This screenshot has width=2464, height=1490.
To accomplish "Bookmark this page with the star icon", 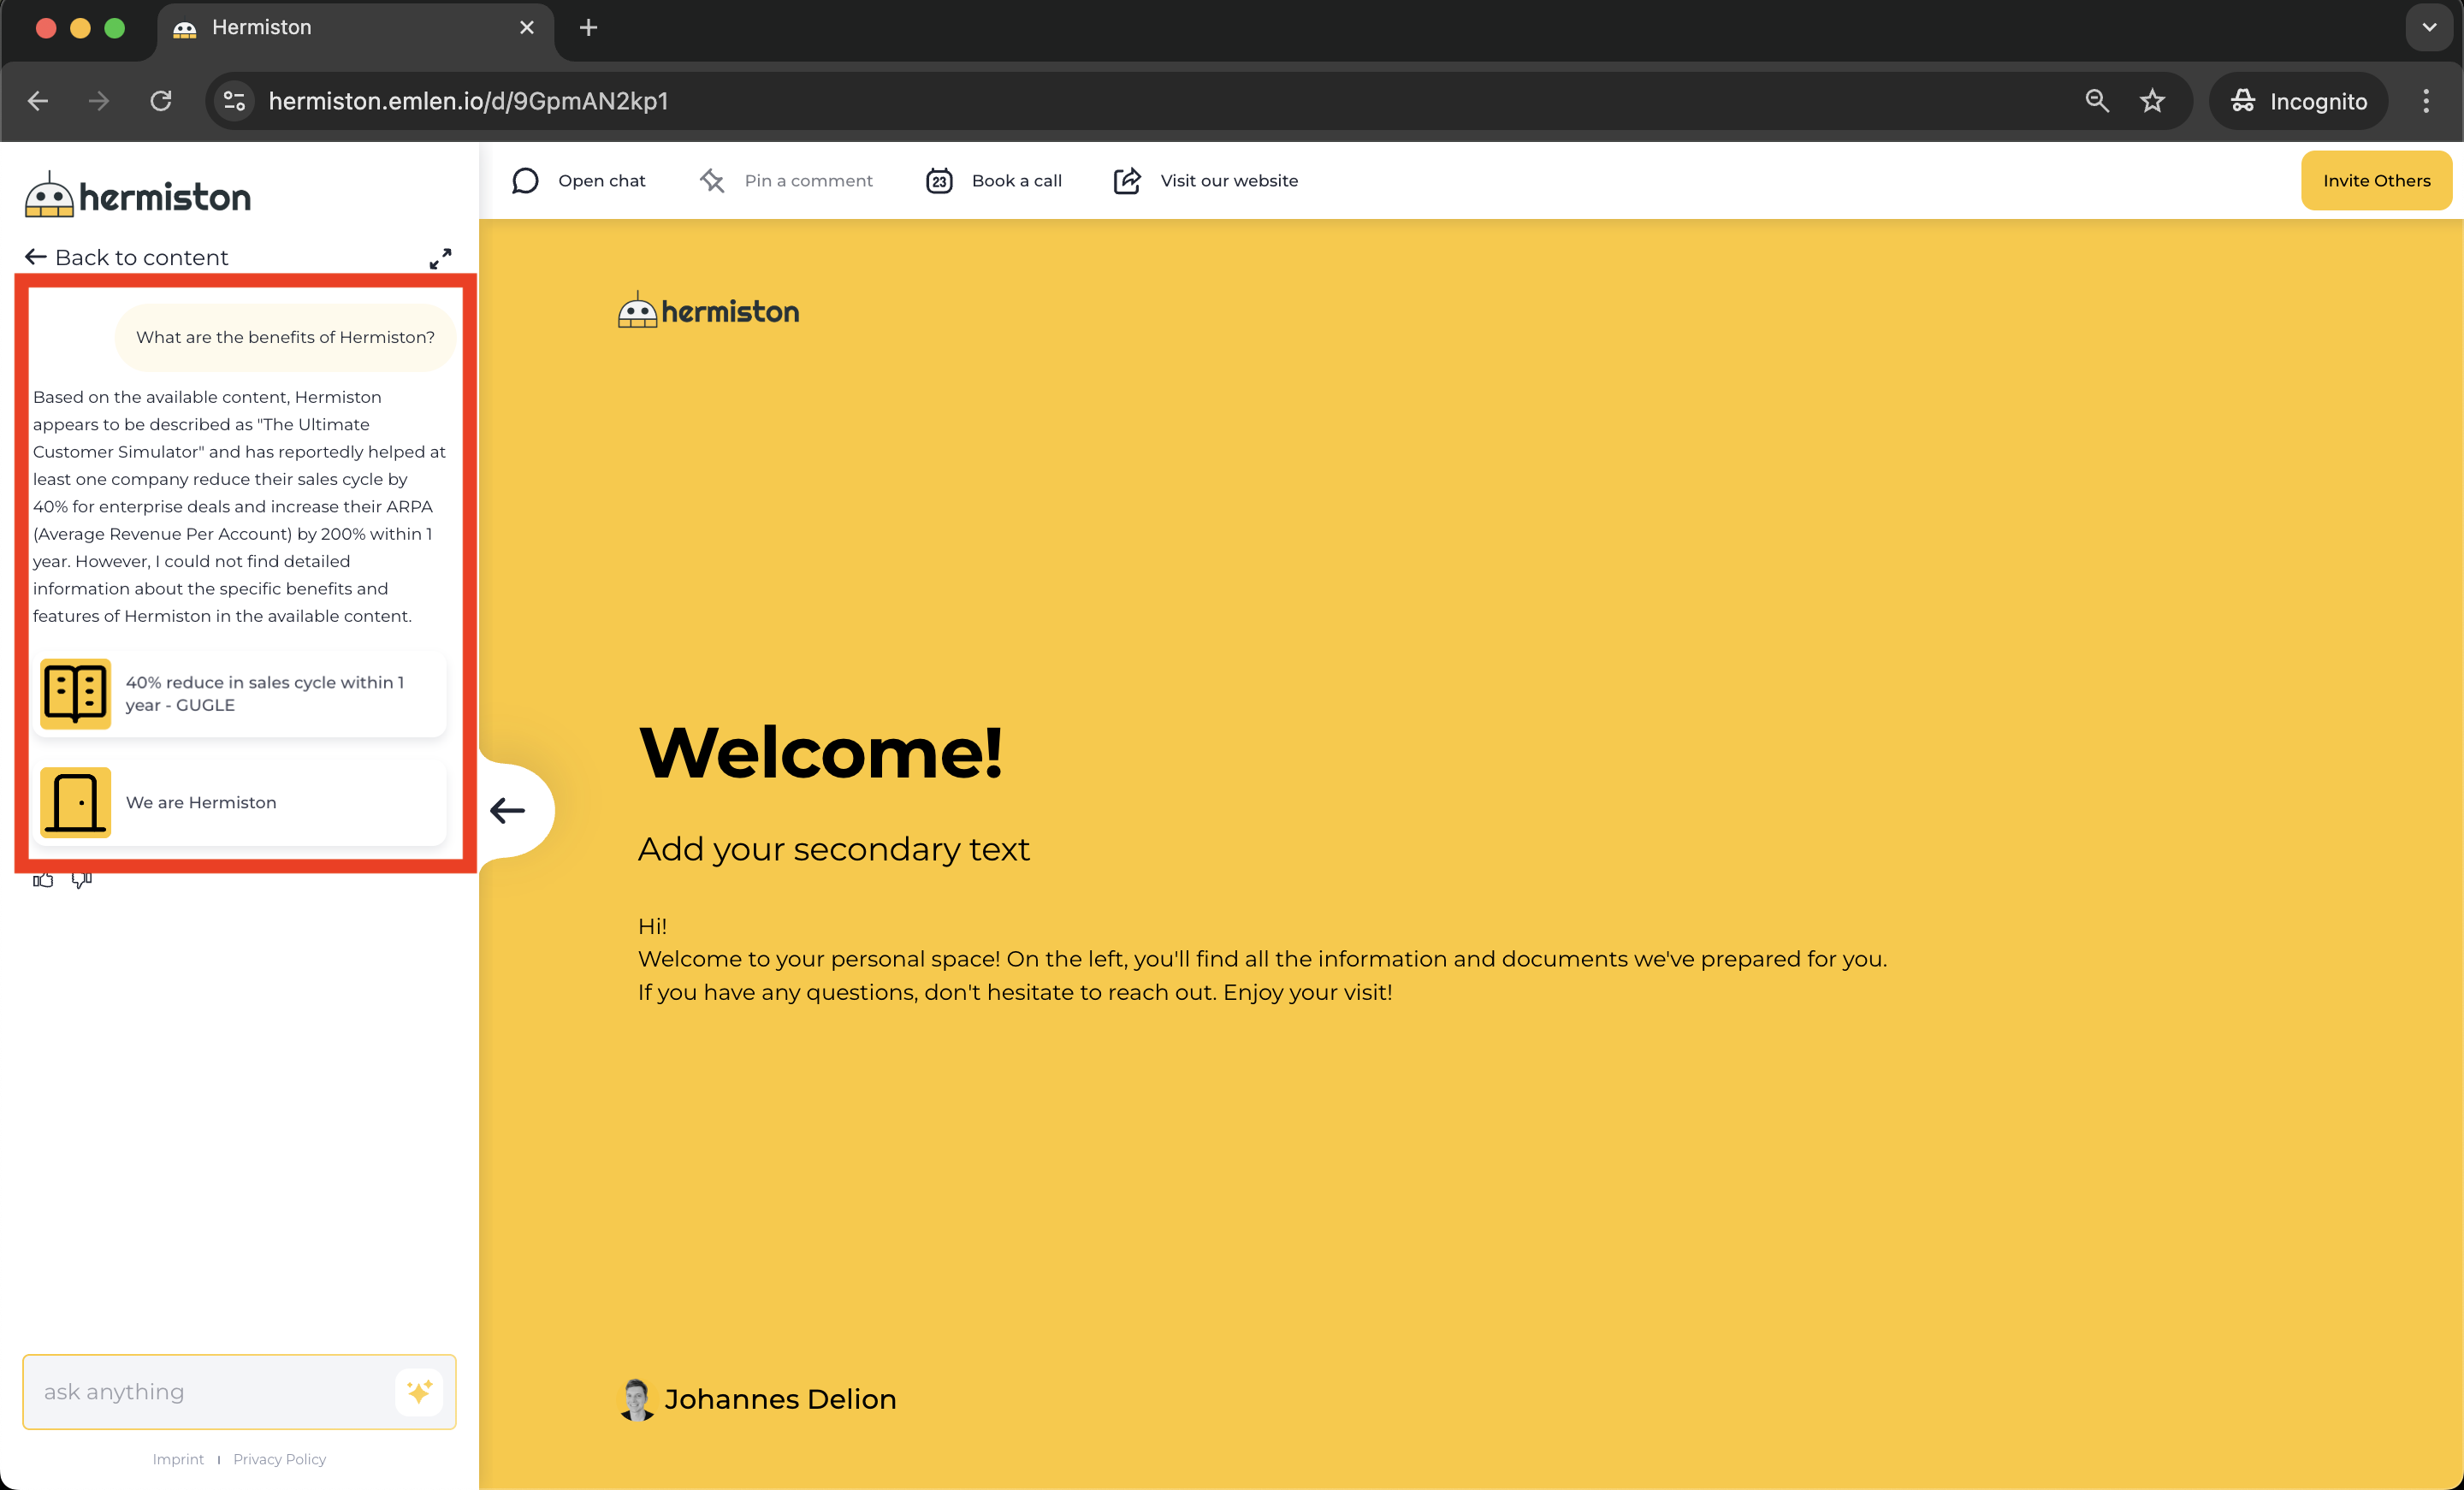I will click(2152, 101).
